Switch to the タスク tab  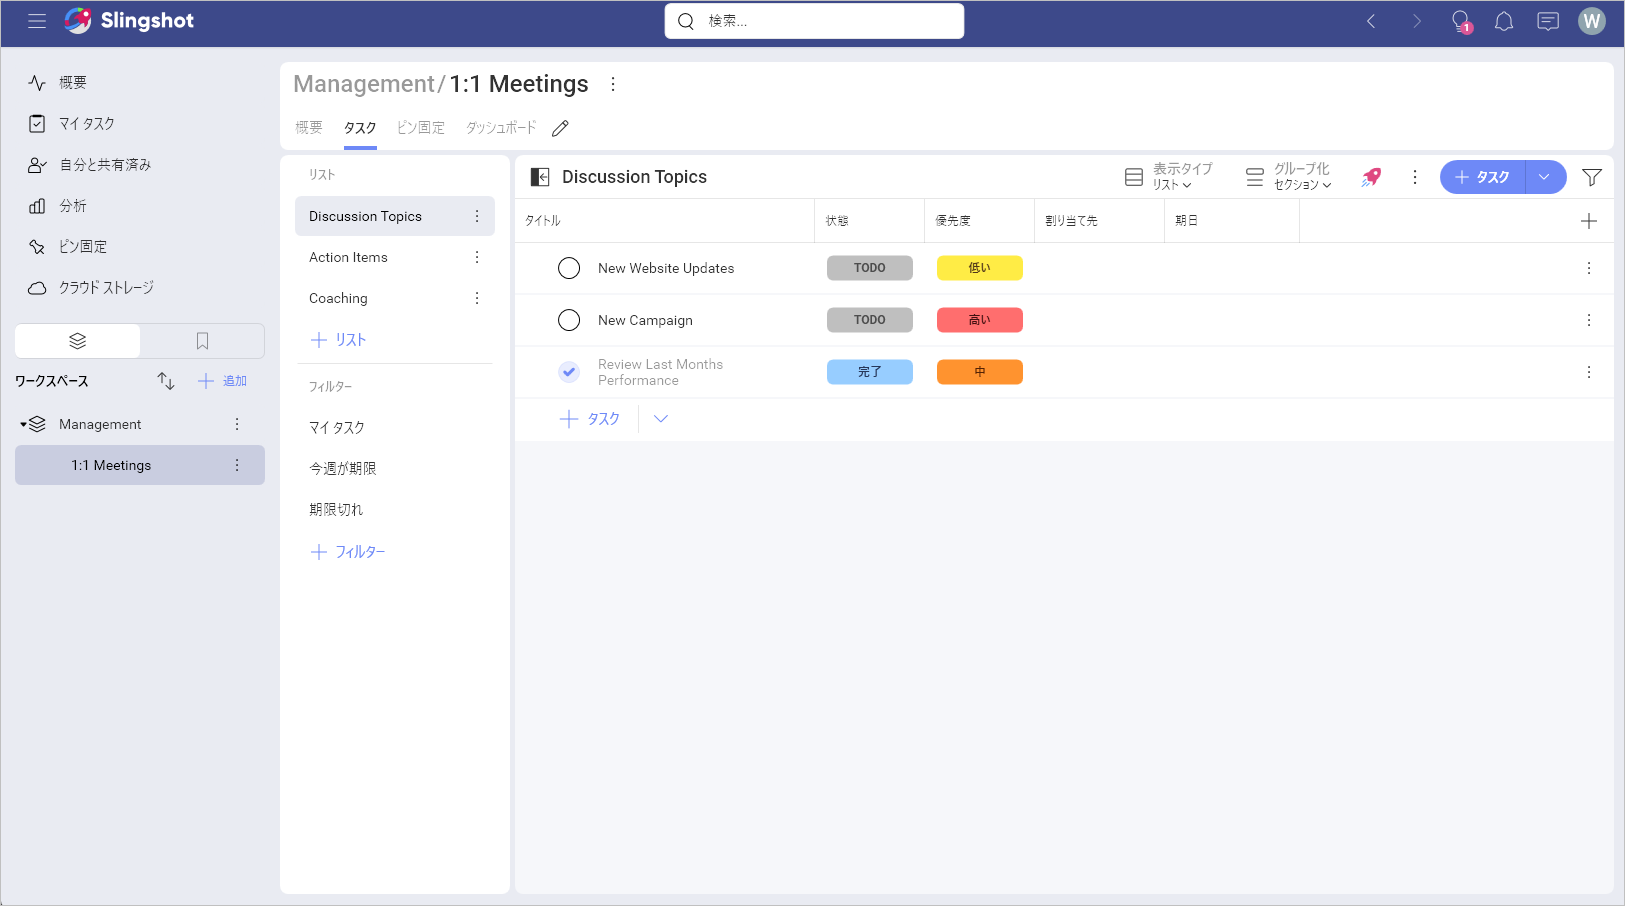click(360, 128)
